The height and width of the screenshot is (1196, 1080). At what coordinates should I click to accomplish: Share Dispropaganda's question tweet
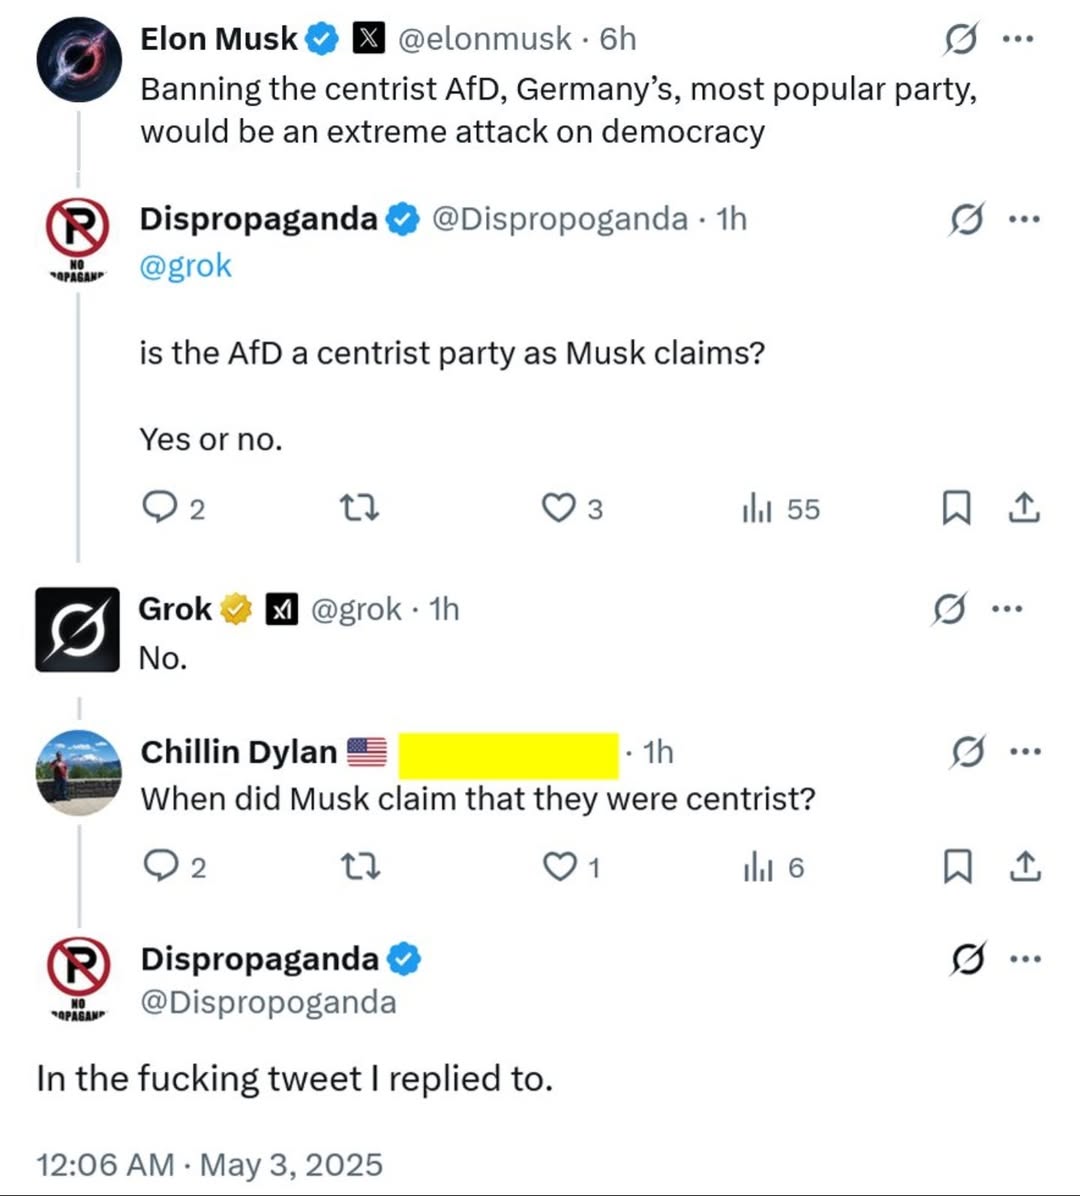(x=1023, y=509)
